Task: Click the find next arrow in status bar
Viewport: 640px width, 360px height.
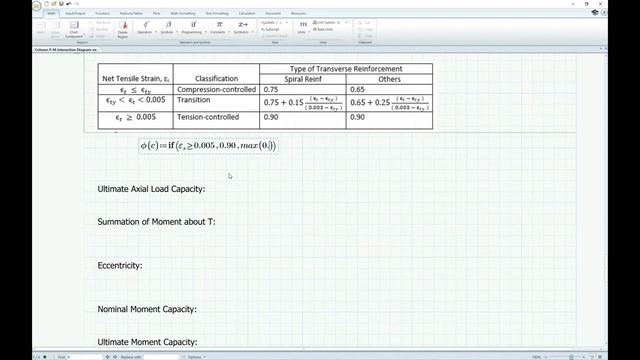Action: (x=115, y=357)
